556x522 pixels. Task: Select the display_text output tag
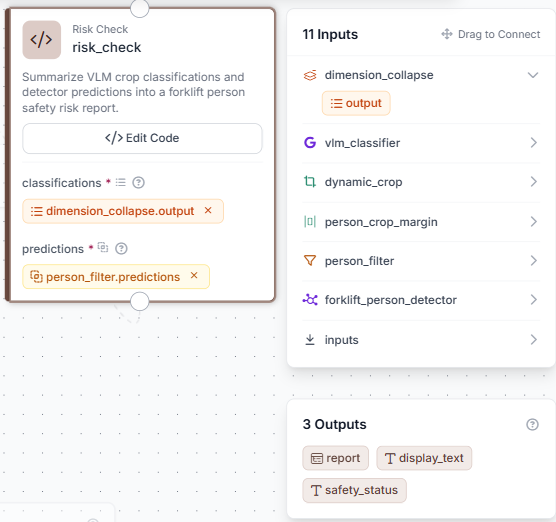(x=424, y=458)
